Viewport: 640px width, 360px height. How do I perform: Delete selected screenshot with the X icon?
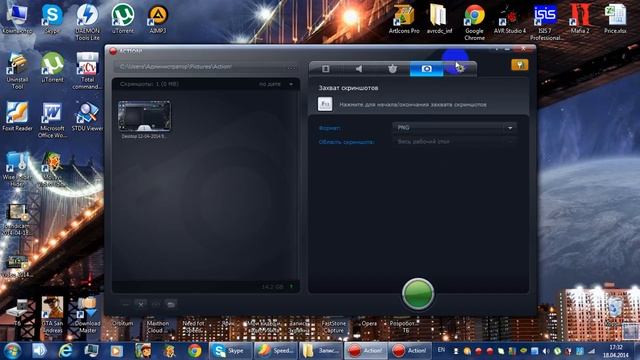[x=140, y=304]
